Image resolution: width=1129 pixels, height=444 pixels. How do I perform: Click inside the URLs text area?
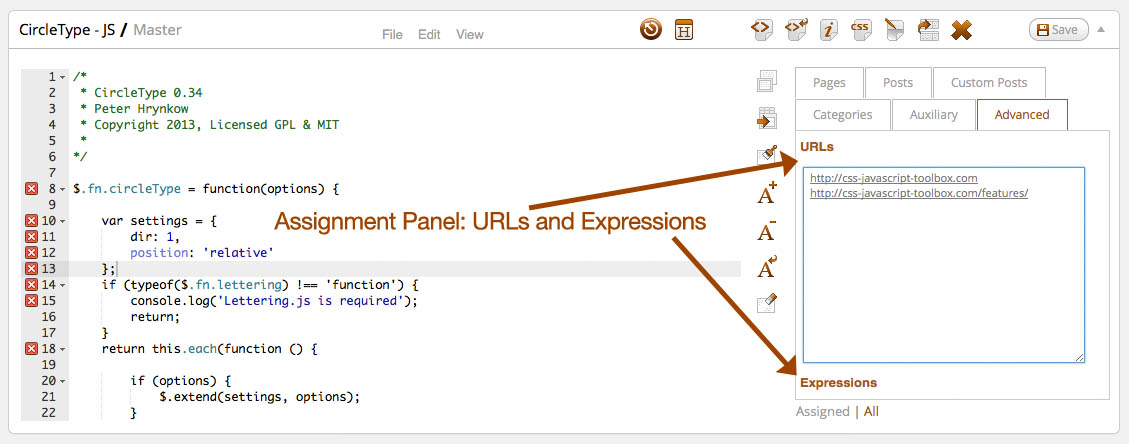click(x=943, y=270)
